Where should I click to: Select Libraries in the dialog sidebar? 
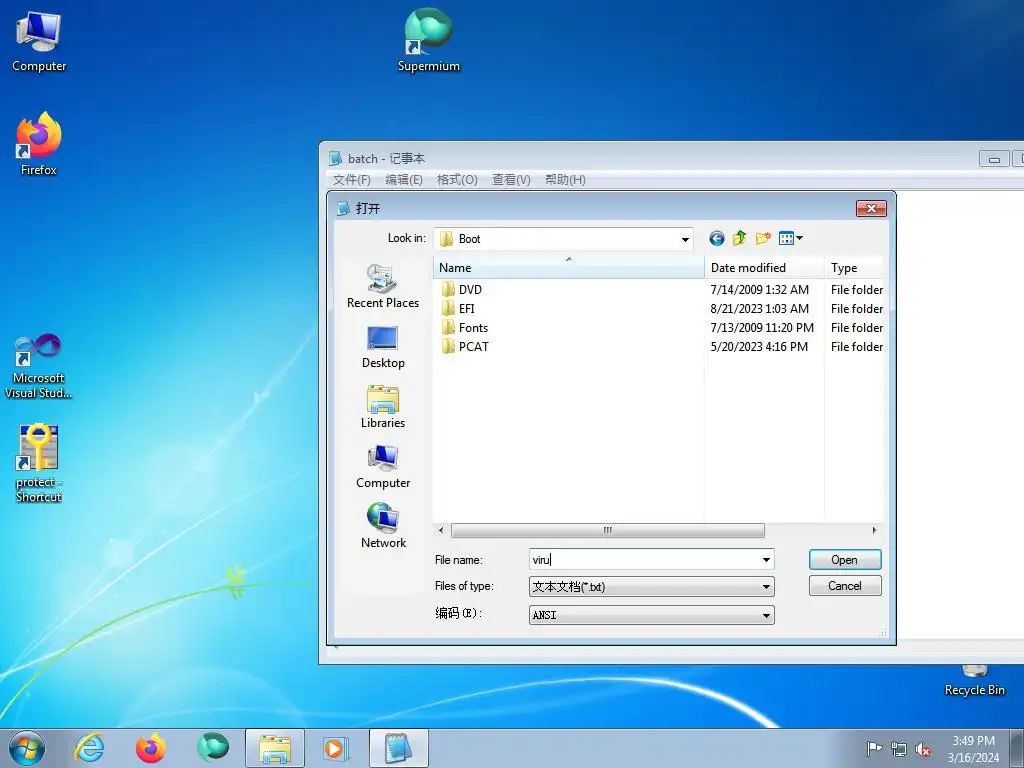pyautogui.click(x=383, y=407)
